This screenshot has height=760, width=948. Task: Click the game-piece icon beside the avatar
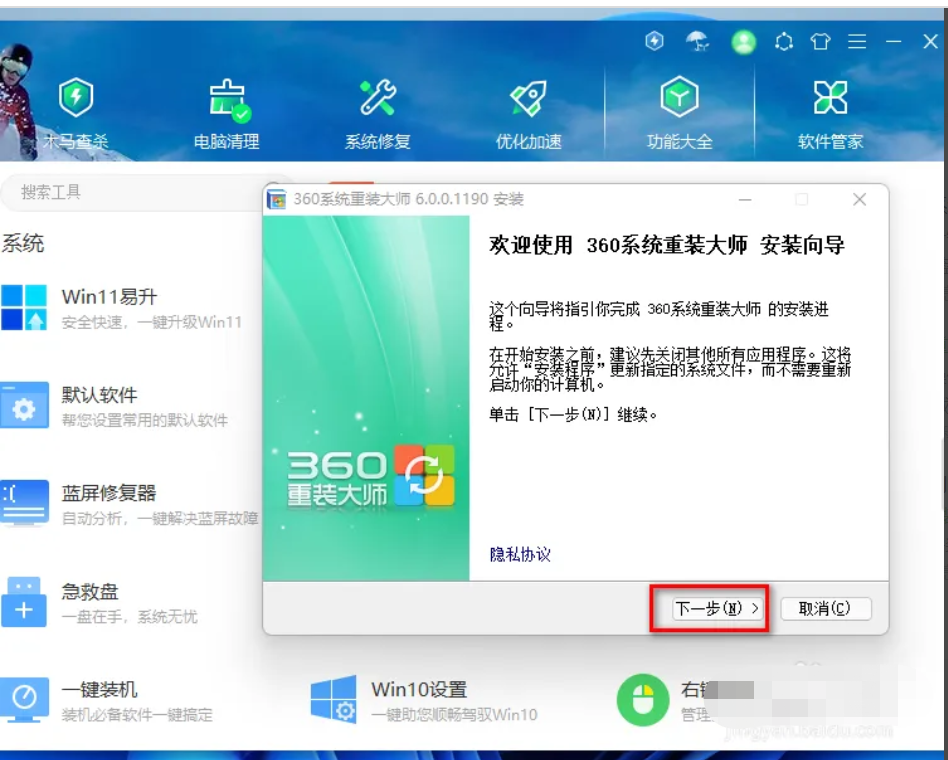pos(784,42)
